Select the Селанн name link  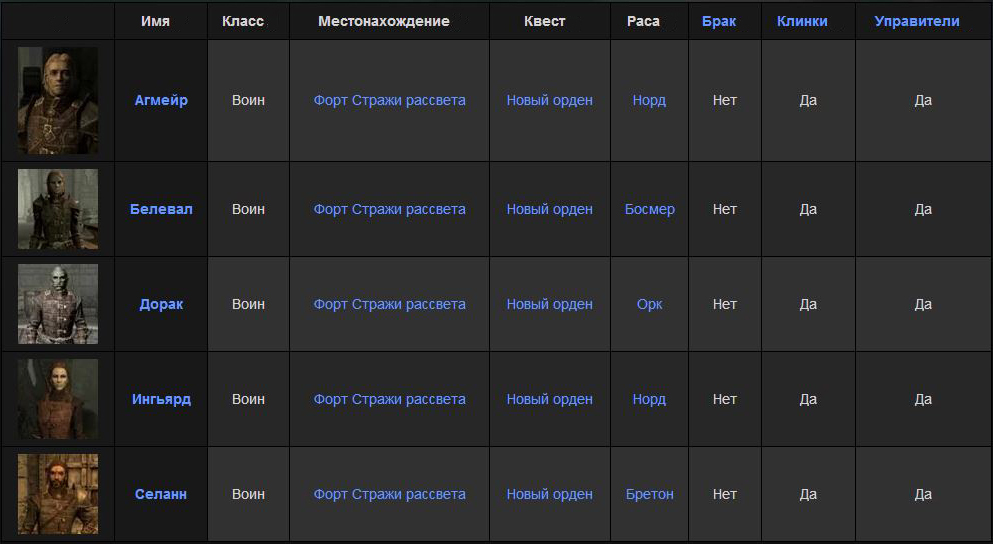click(x=161, y=494)
